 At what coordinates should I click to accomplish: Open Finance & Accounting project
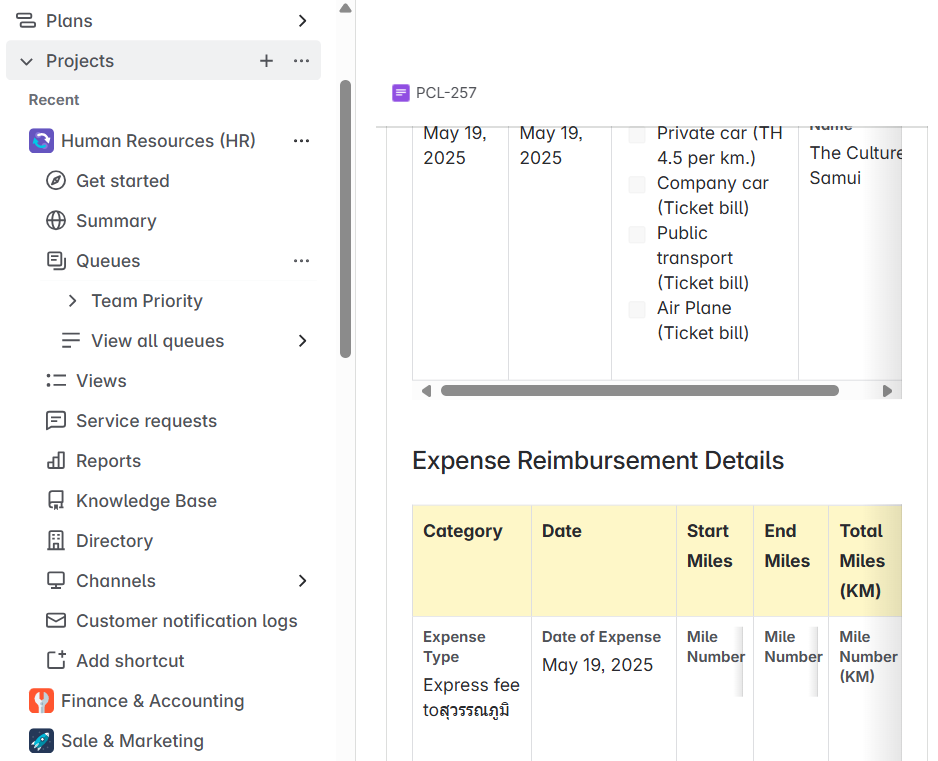(153, 701)
